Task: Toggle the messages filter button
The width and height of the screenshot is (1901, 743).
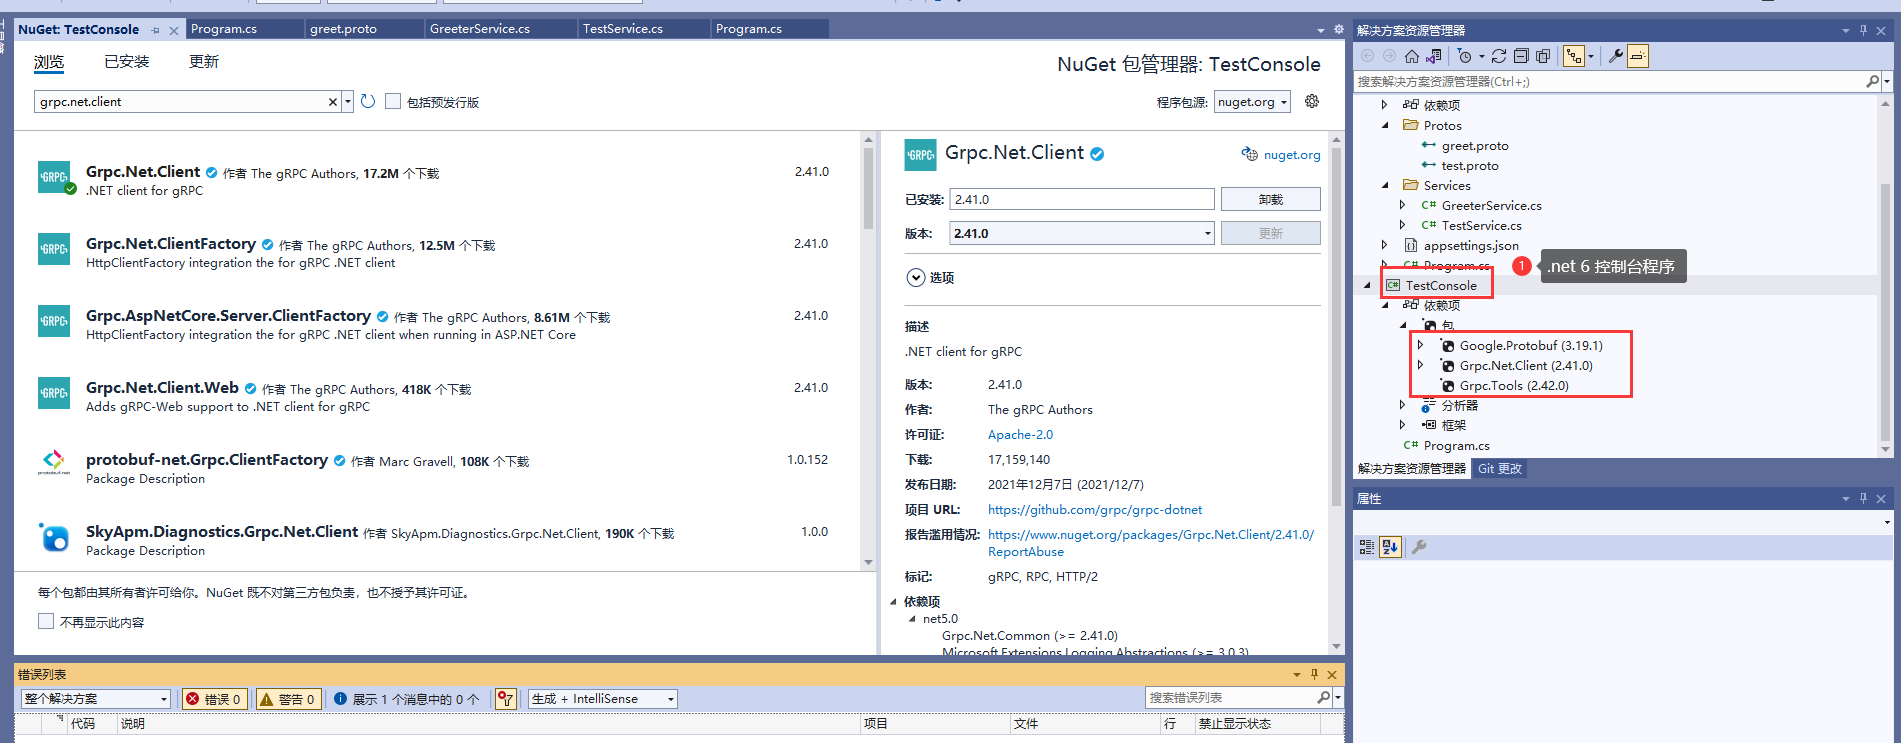Action: click(x=406, y=699)
